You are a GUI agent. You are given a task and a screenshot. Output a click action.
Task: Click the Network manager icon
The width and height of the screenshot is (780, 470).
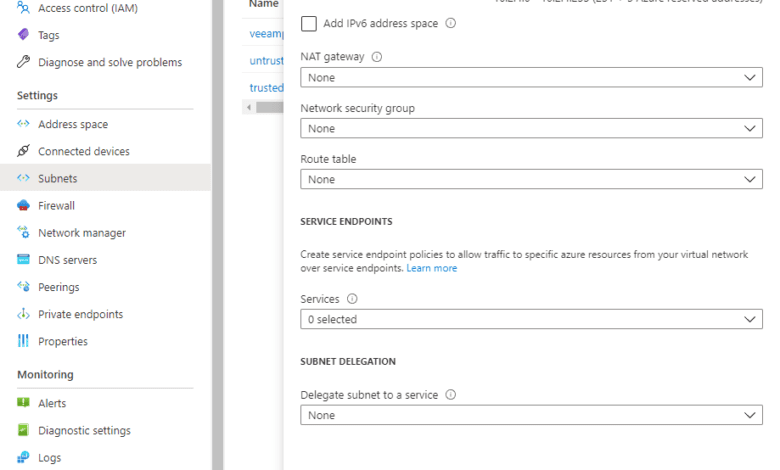coord(23,232)
